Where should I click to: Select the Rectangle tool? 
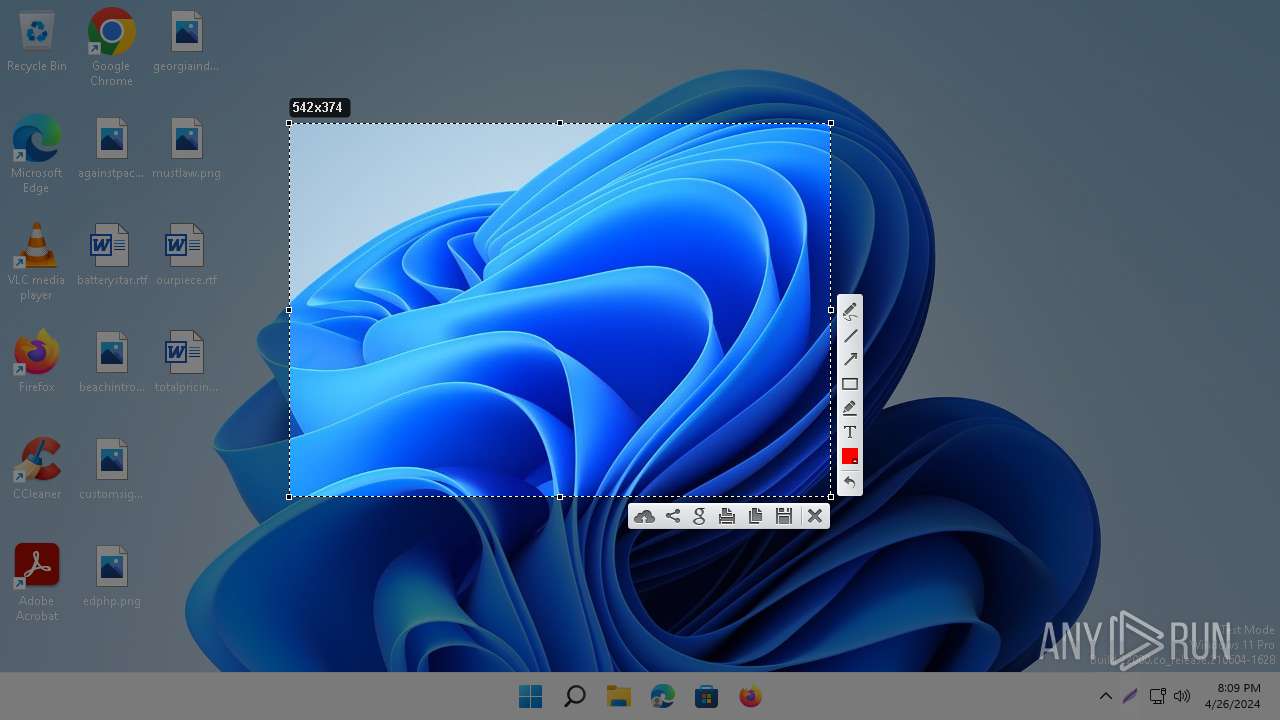tap(850, 384)
